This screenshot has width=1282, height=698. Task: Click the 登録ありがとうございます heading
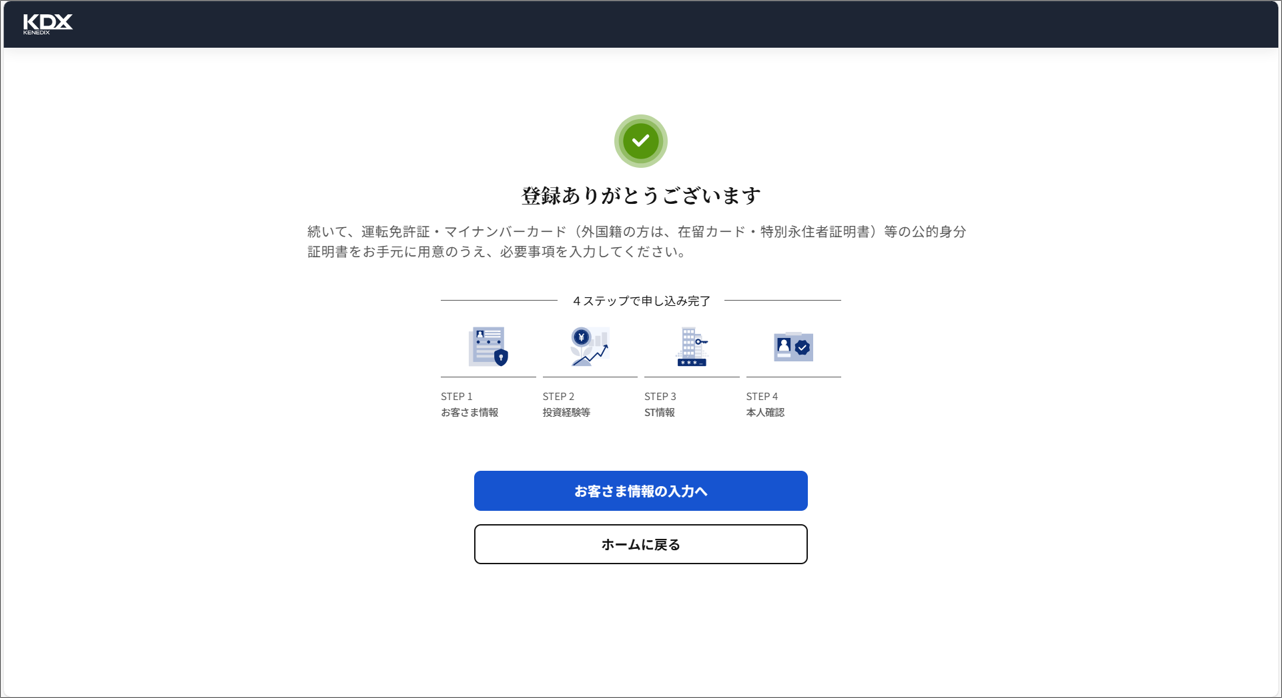pyautogui.click(x=641, y=195)
